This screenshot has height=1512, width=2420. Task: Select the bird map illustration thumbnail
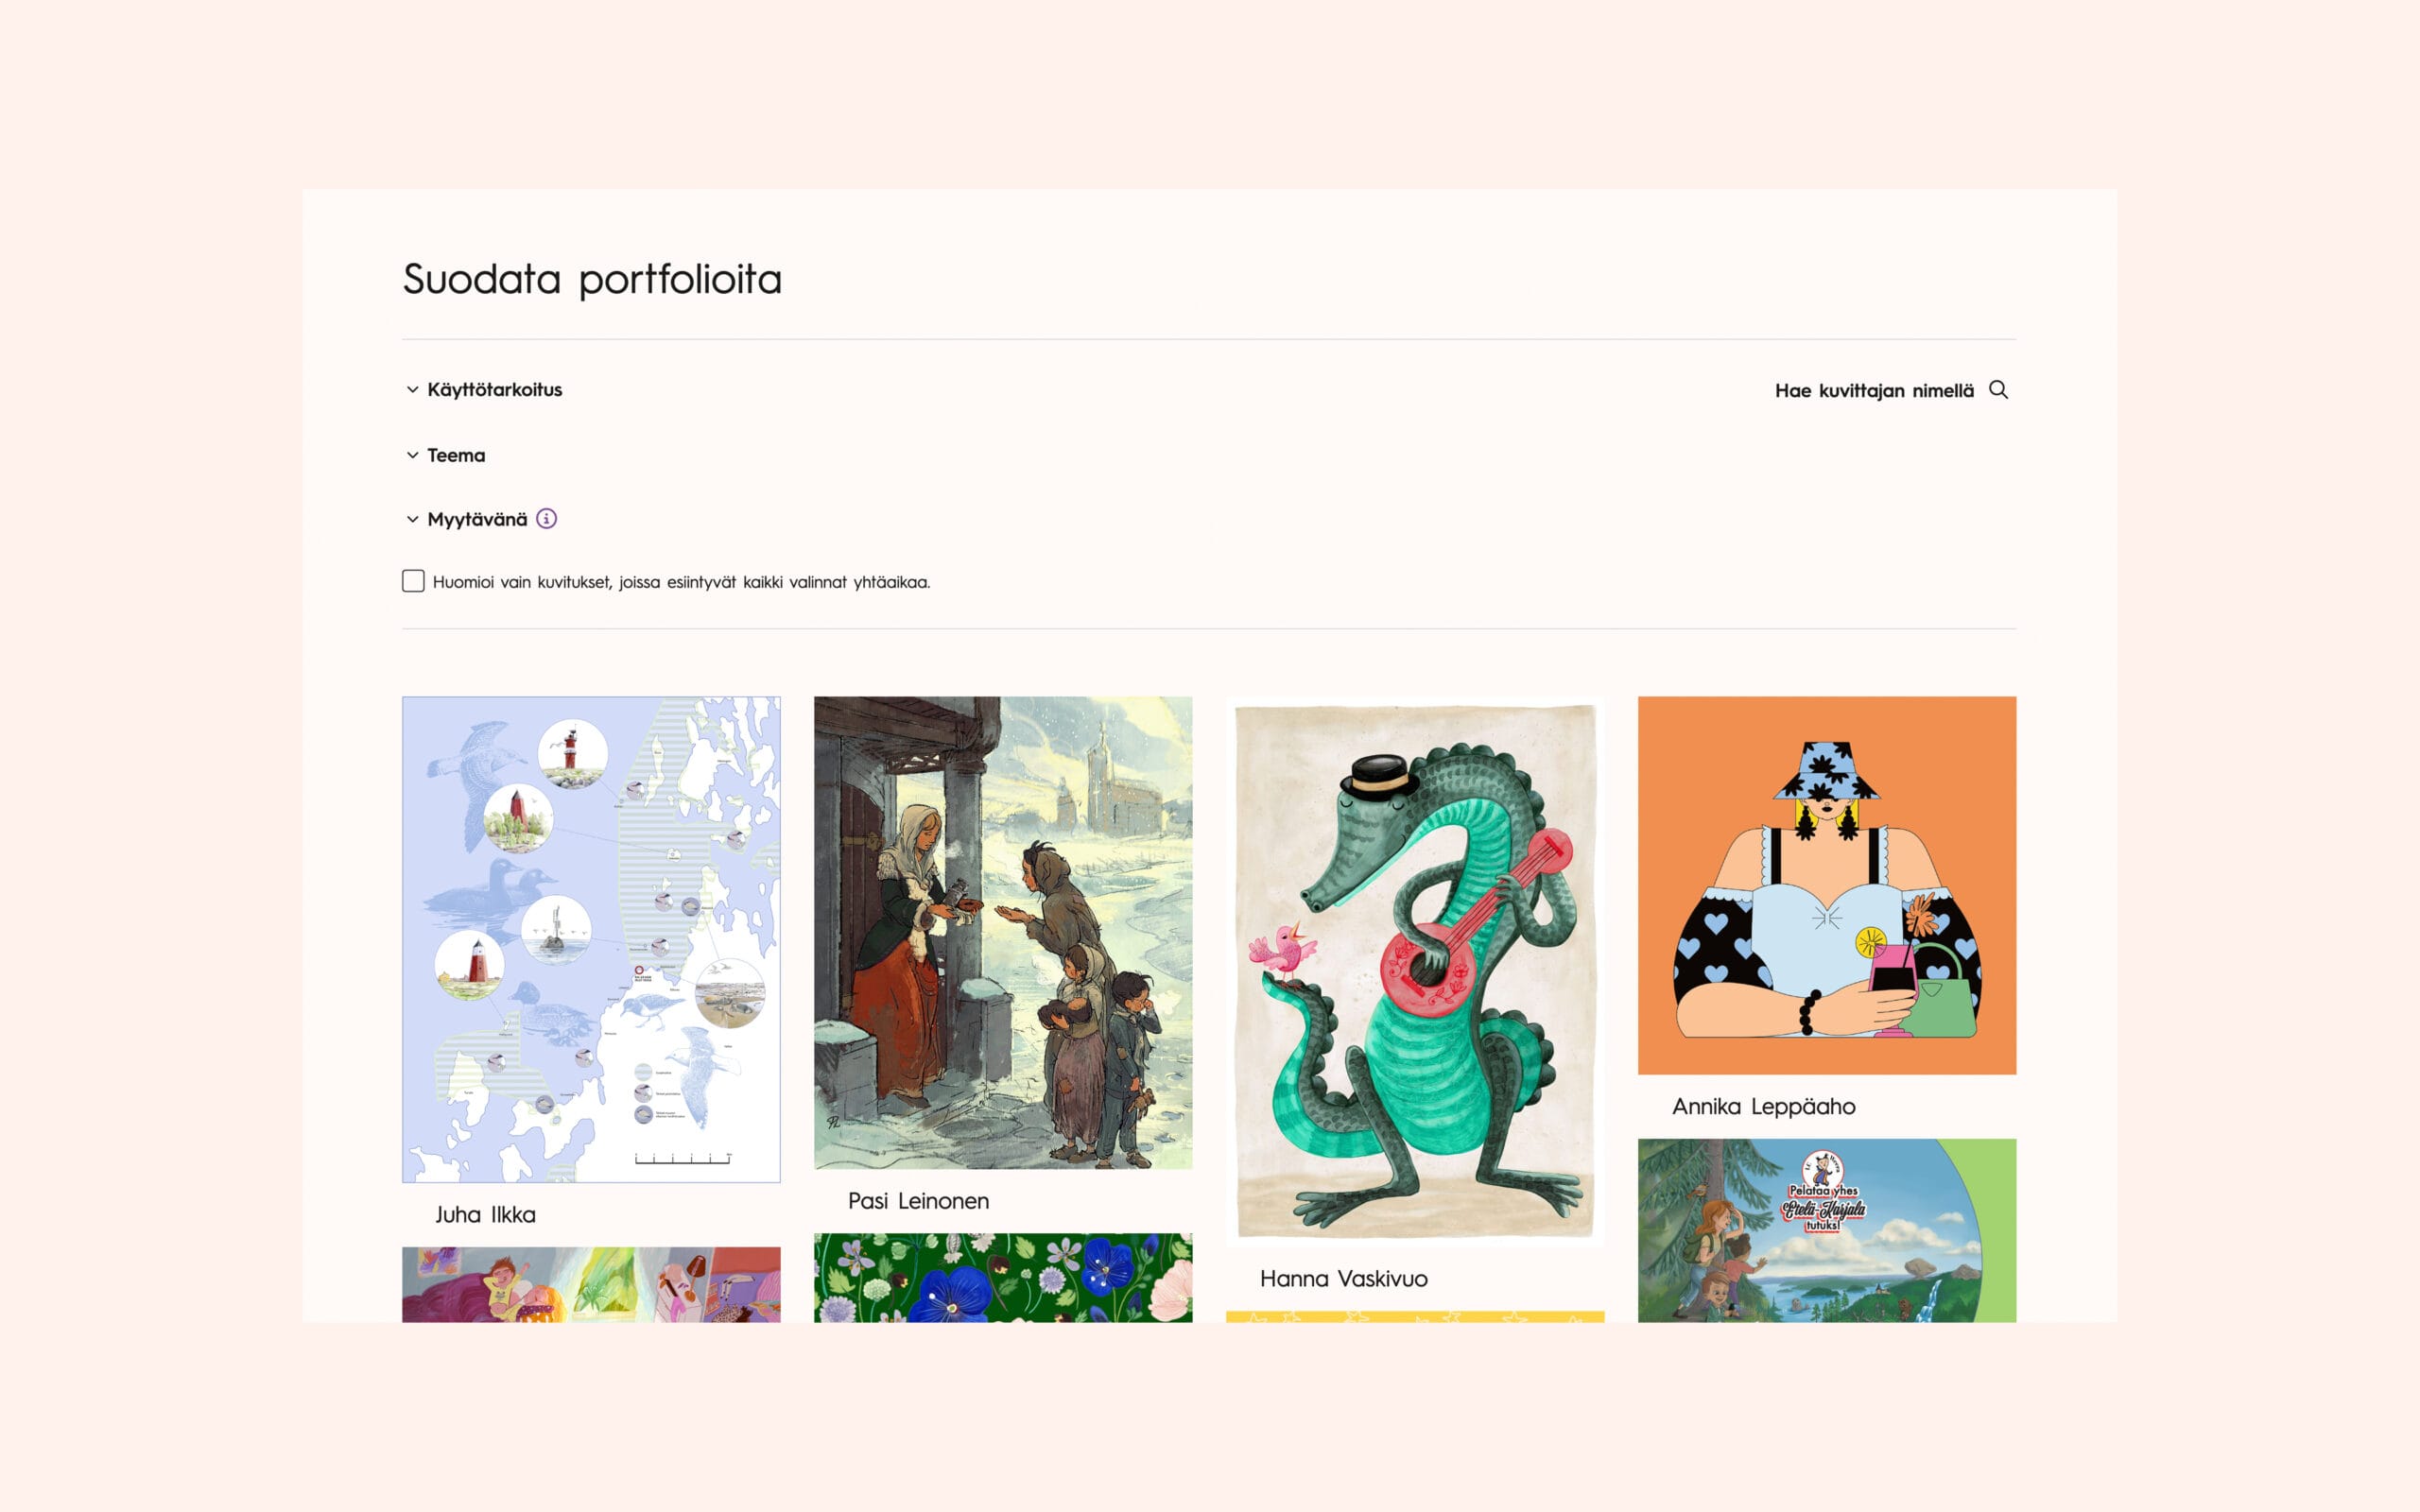(591, 939)
